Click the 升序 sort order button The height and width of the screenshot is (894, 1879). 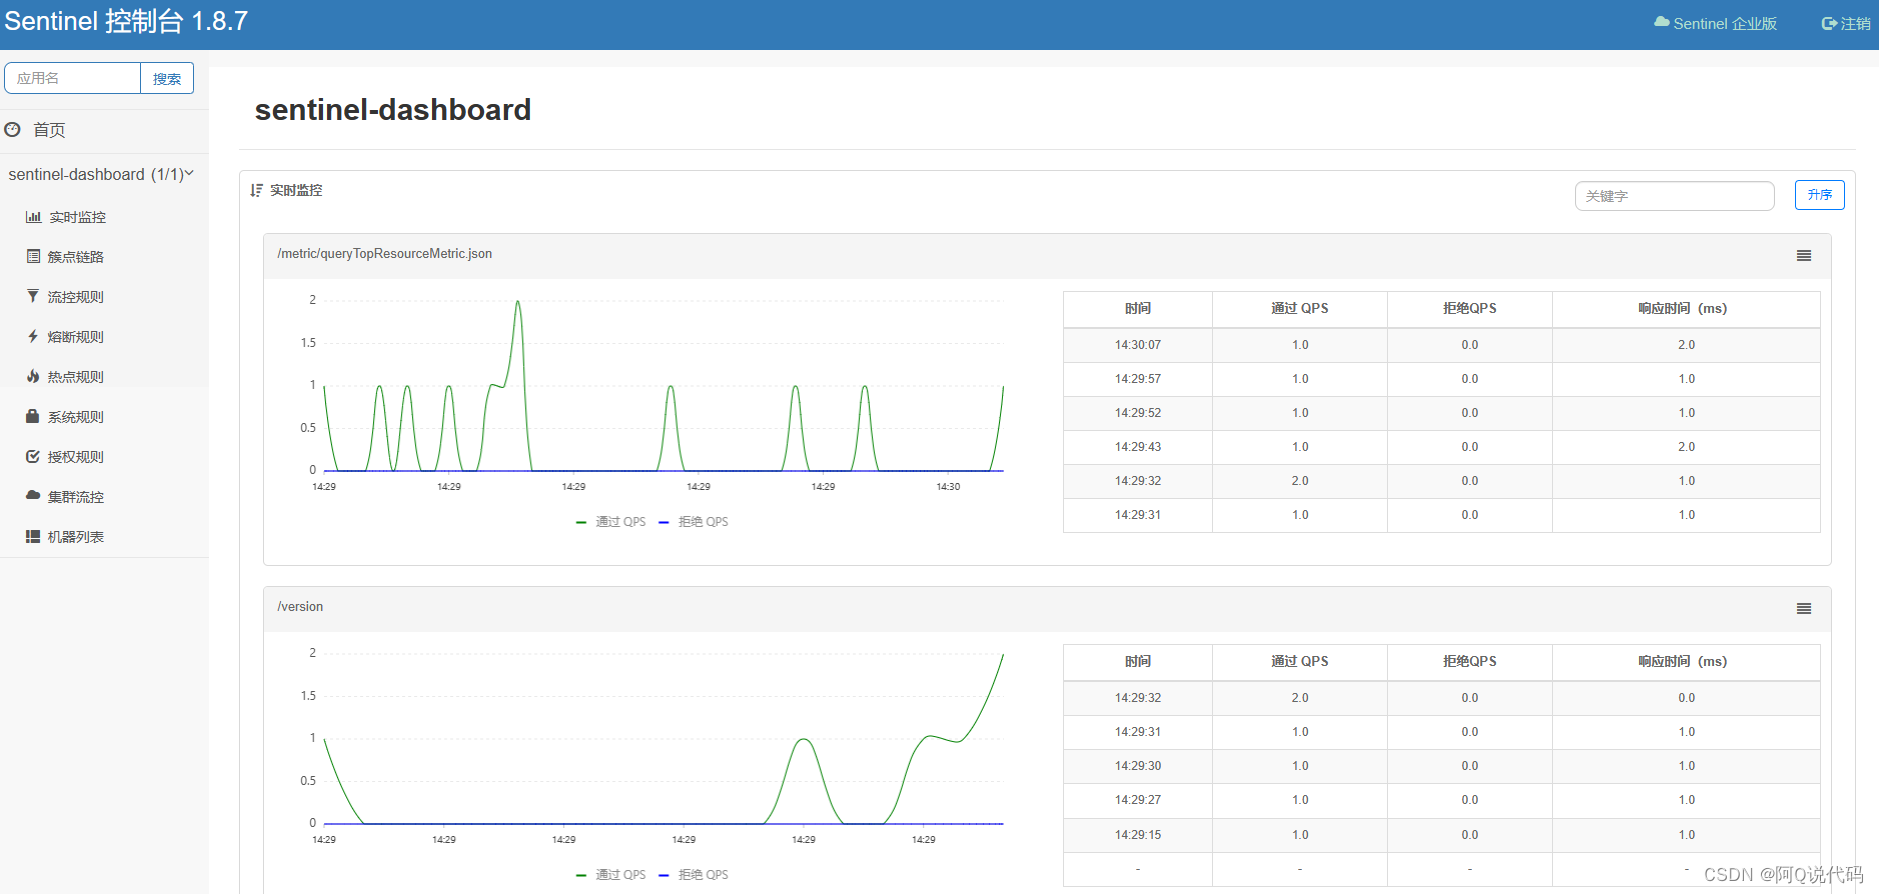[1820, 195]
